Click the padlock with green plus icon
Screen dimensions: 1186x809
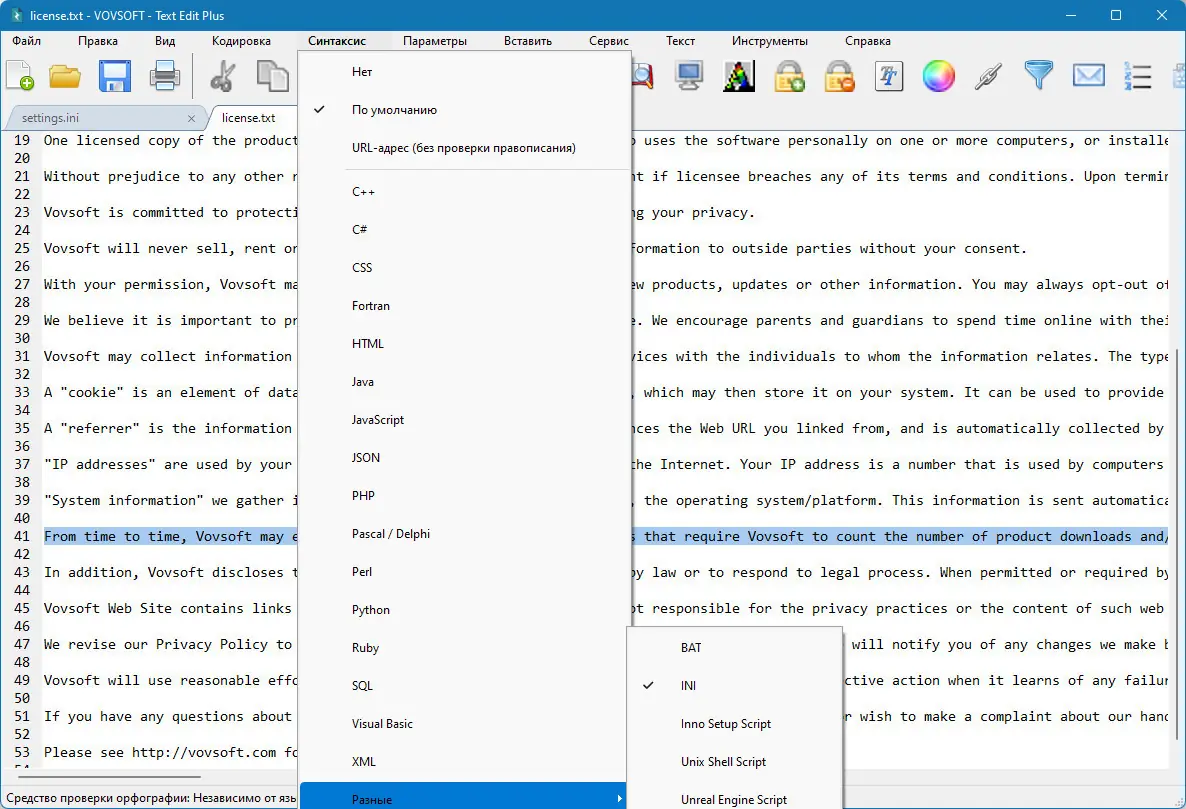pyautogui.click(x=789, y=76)
